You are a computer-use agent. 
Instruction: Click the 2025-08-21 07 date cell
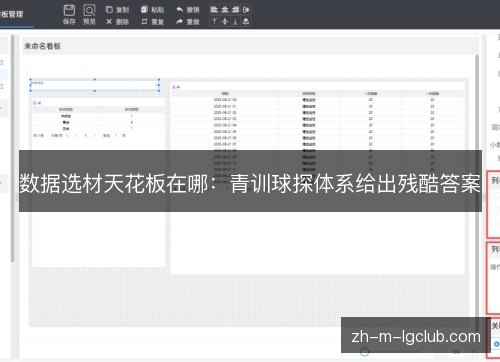(x=225, y=144)
